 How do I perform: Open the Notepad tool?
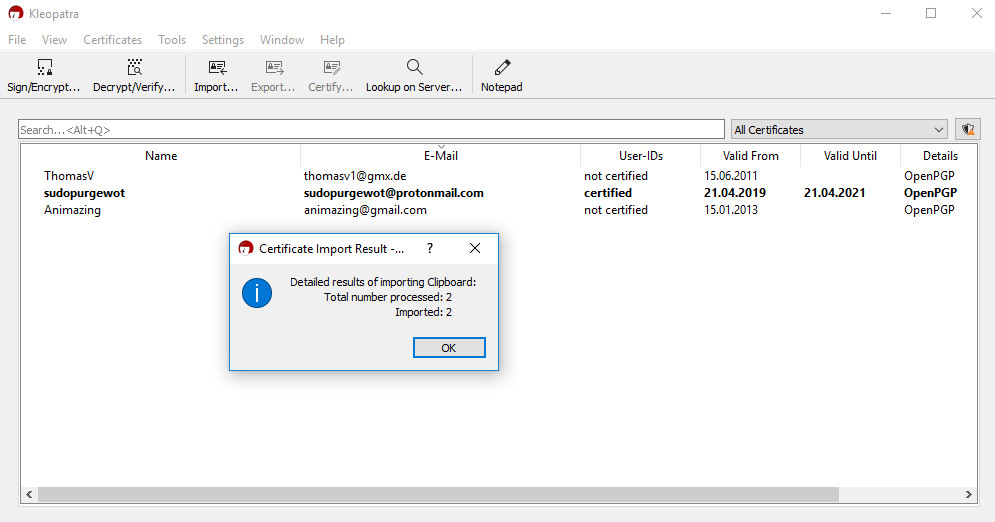click(502, 75)
